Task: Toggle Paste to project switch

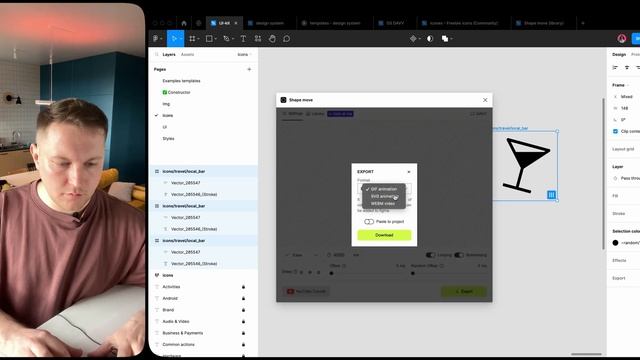Action: [x=369, y=222]
